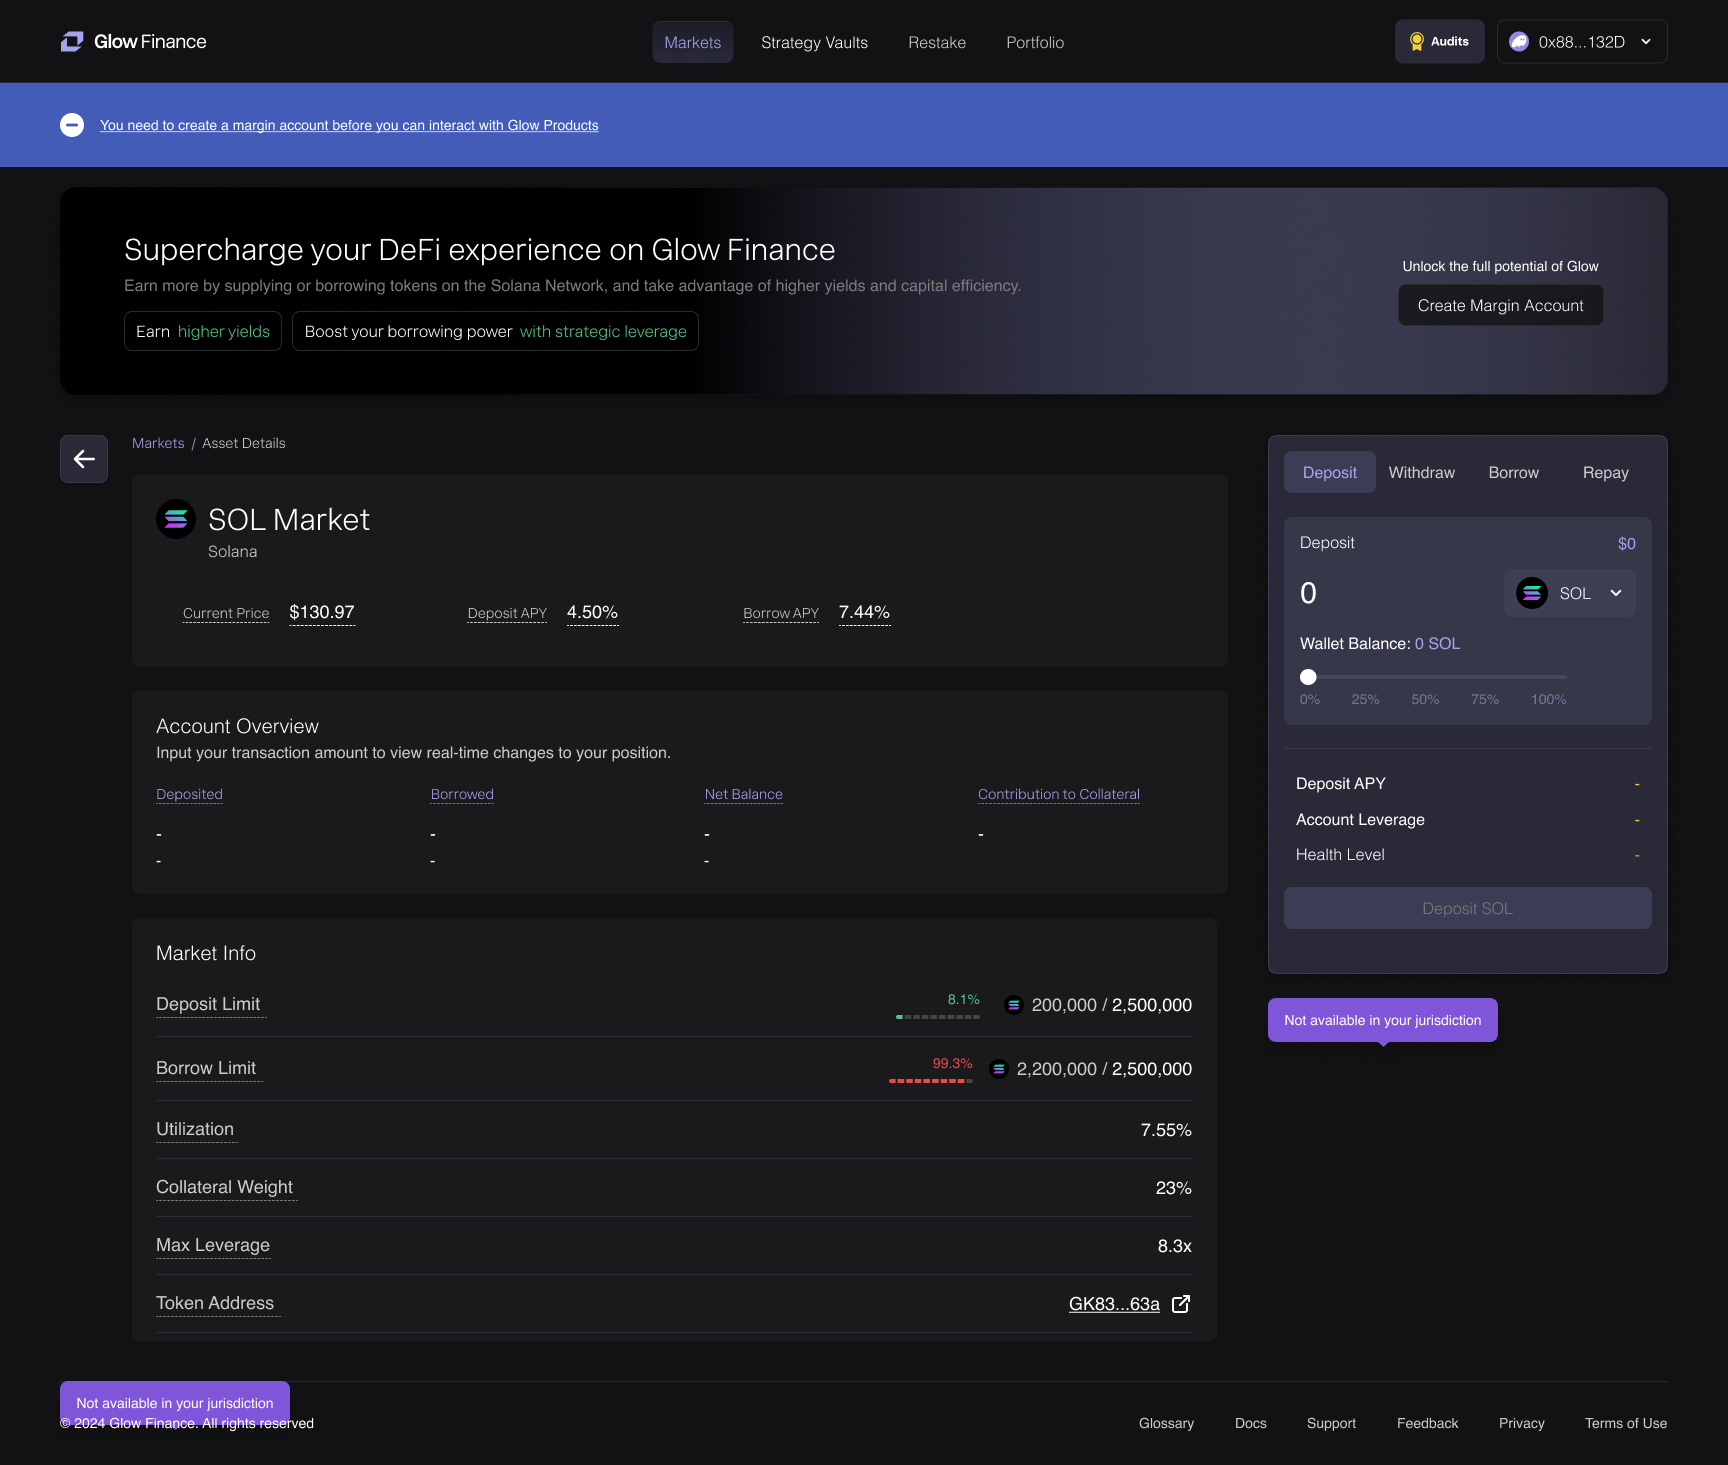Click the wallet avatar icon
The image size is (1728, 1465).
point(1518,42)
